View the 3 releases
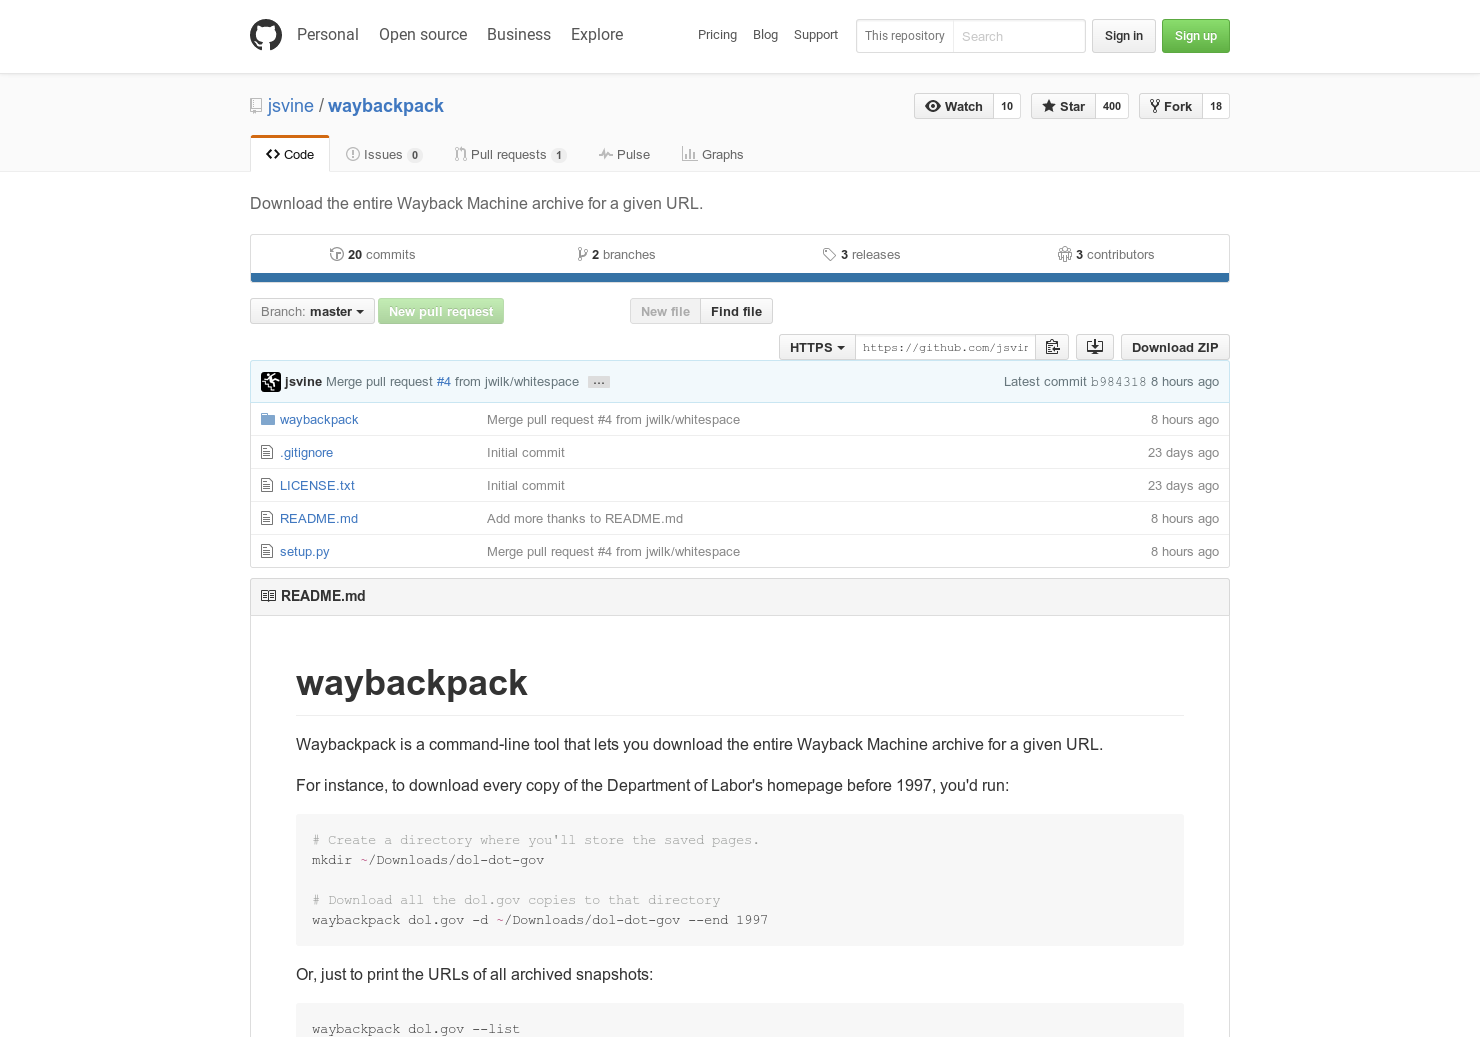 (862, 254)
